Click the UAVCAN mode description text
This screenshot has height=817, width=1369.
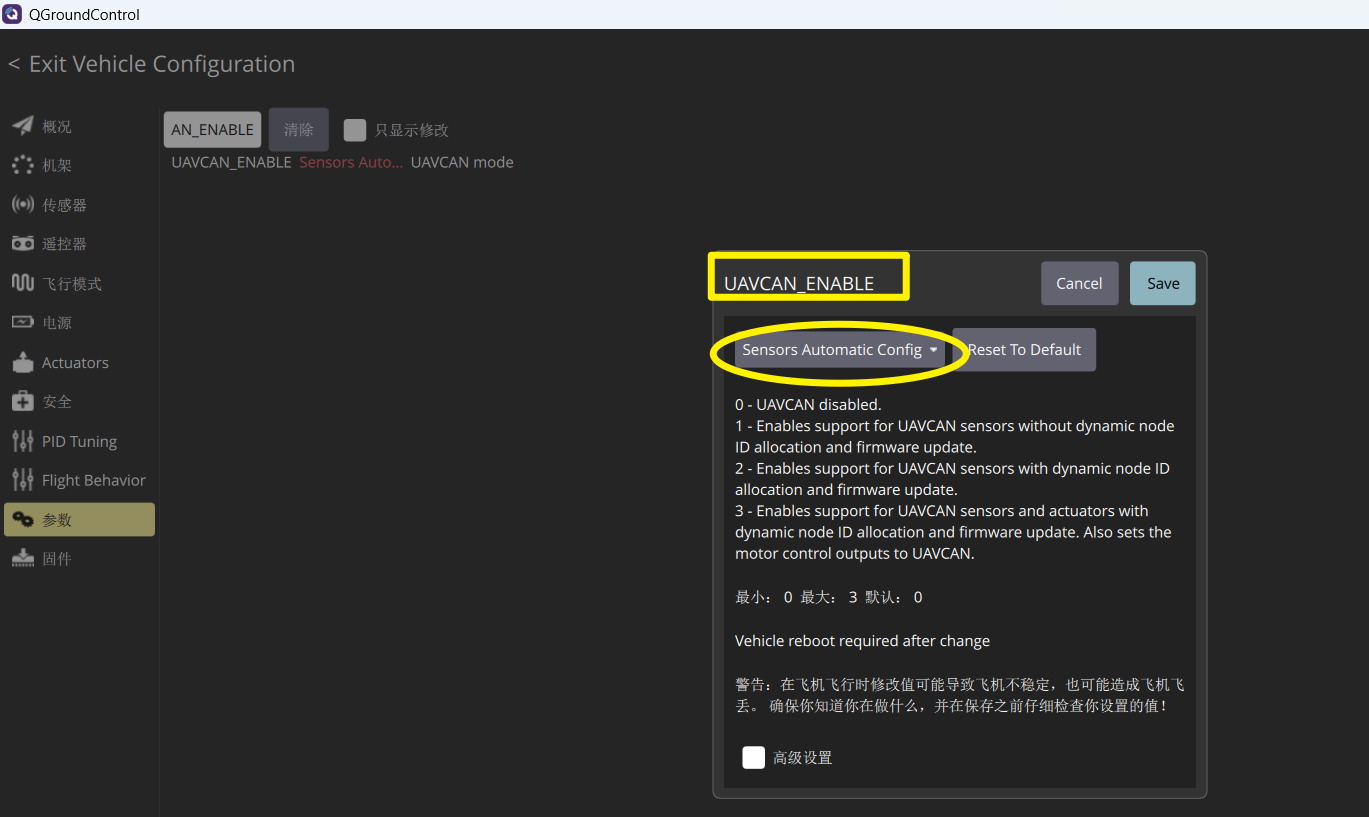click(x=462, y=162)
